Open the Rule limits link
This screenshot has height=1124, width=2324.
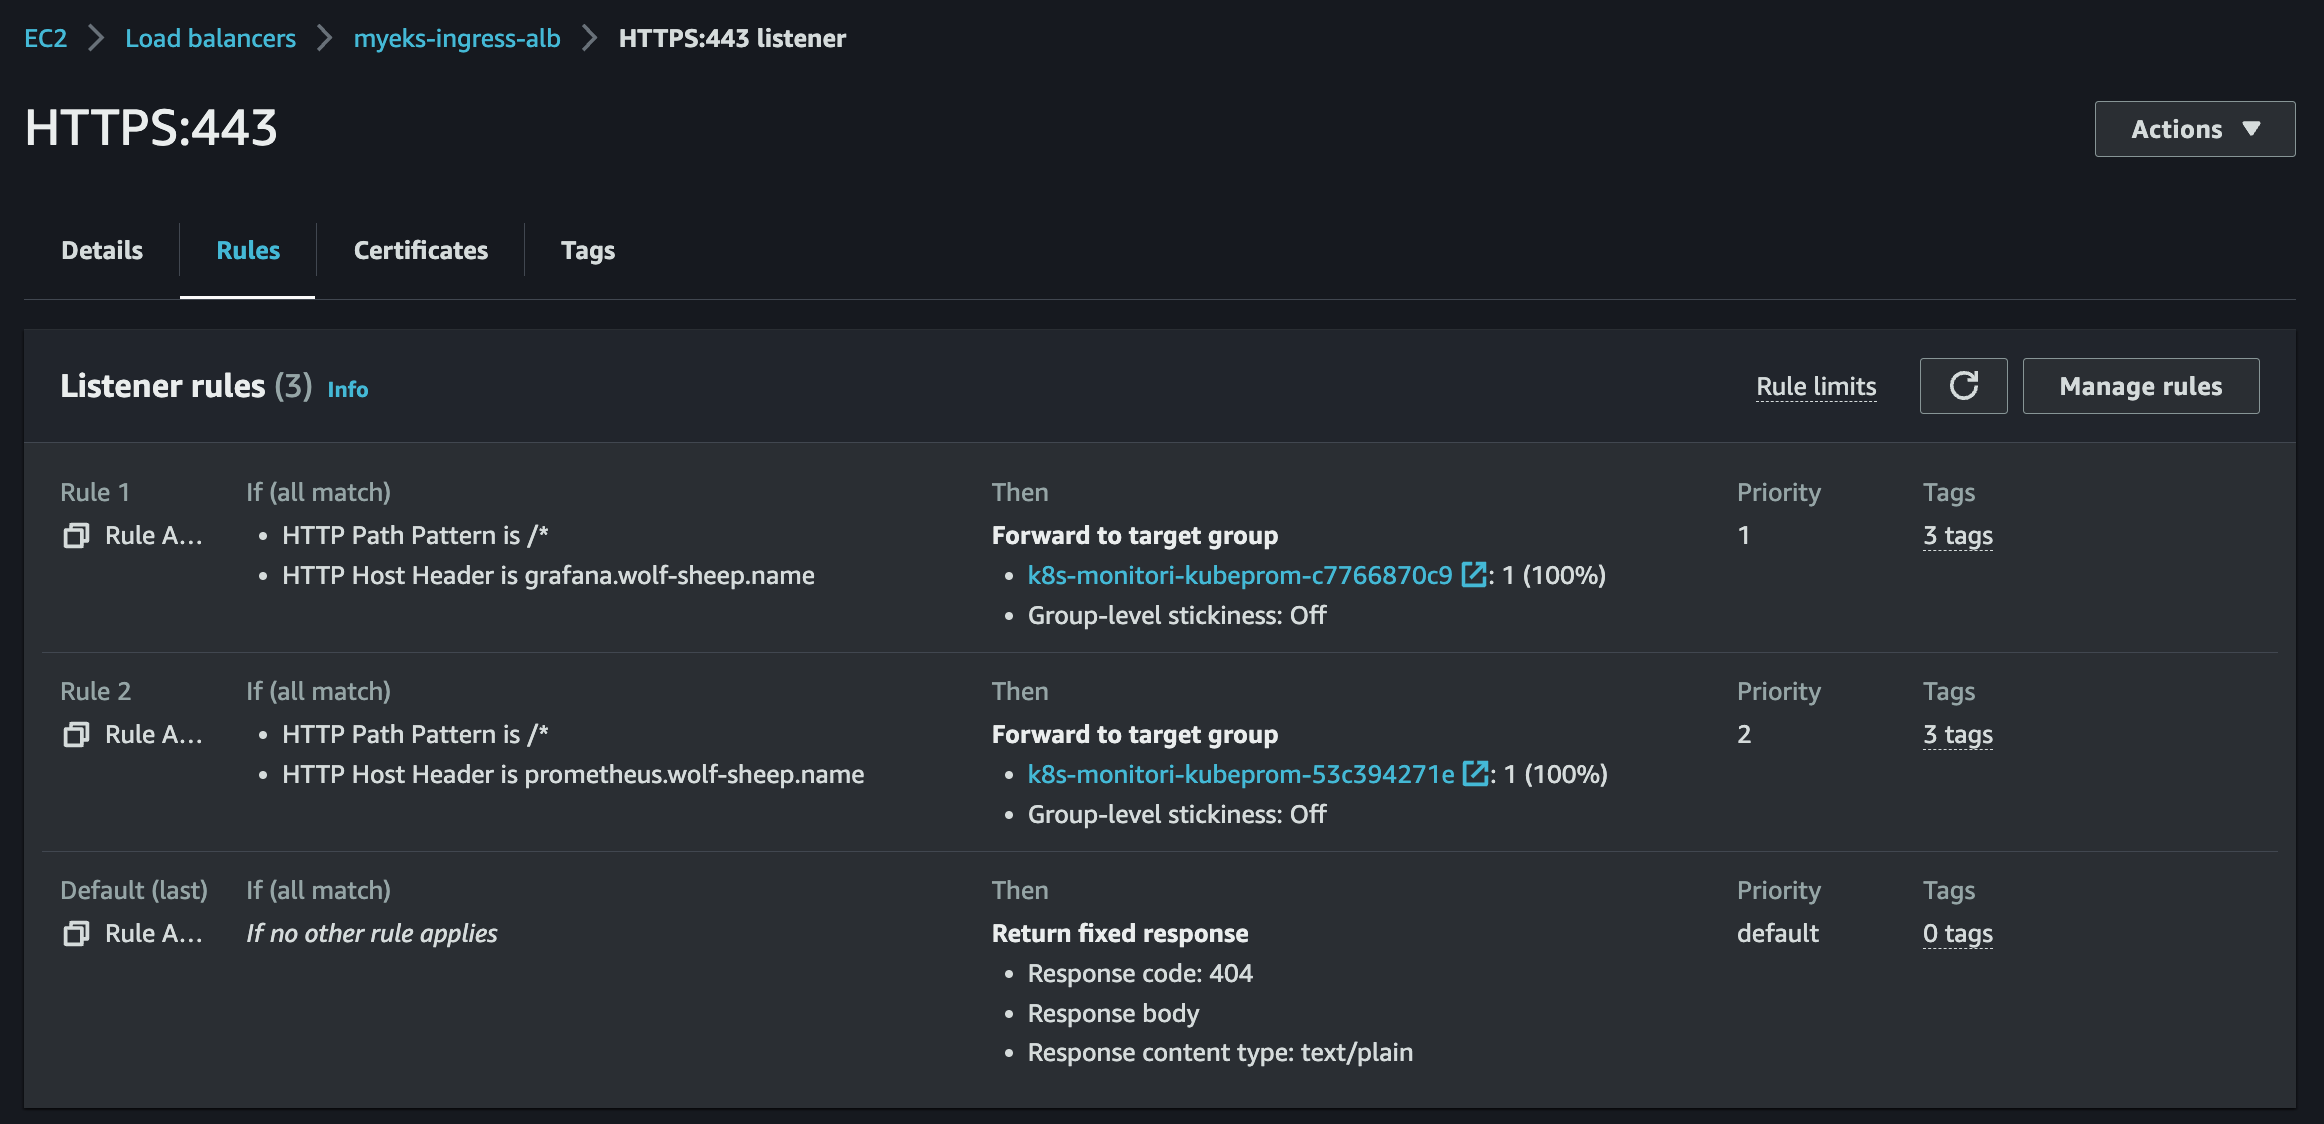click(x=1816, y=386)
